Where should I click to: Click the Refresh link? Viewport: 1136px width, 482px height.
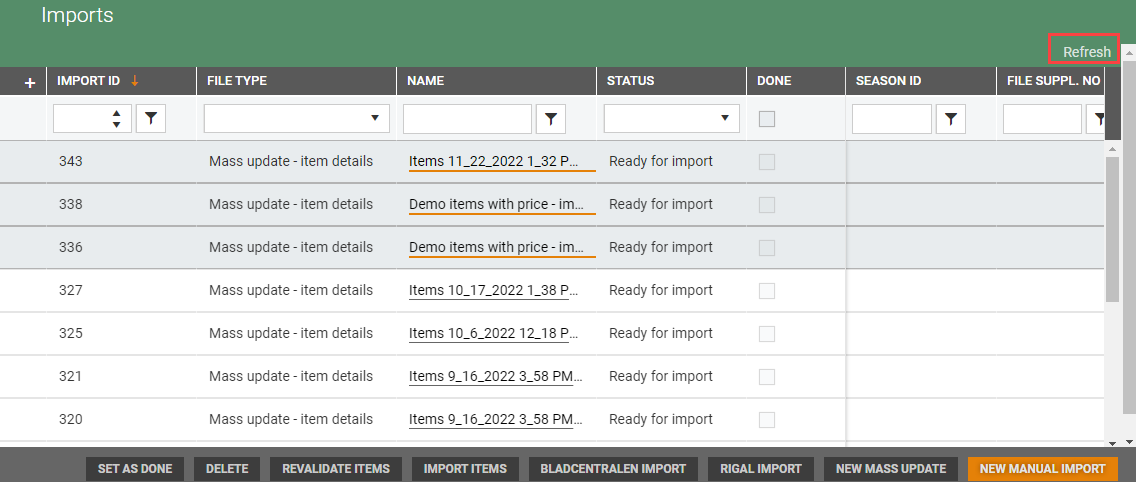[1086, 52]
